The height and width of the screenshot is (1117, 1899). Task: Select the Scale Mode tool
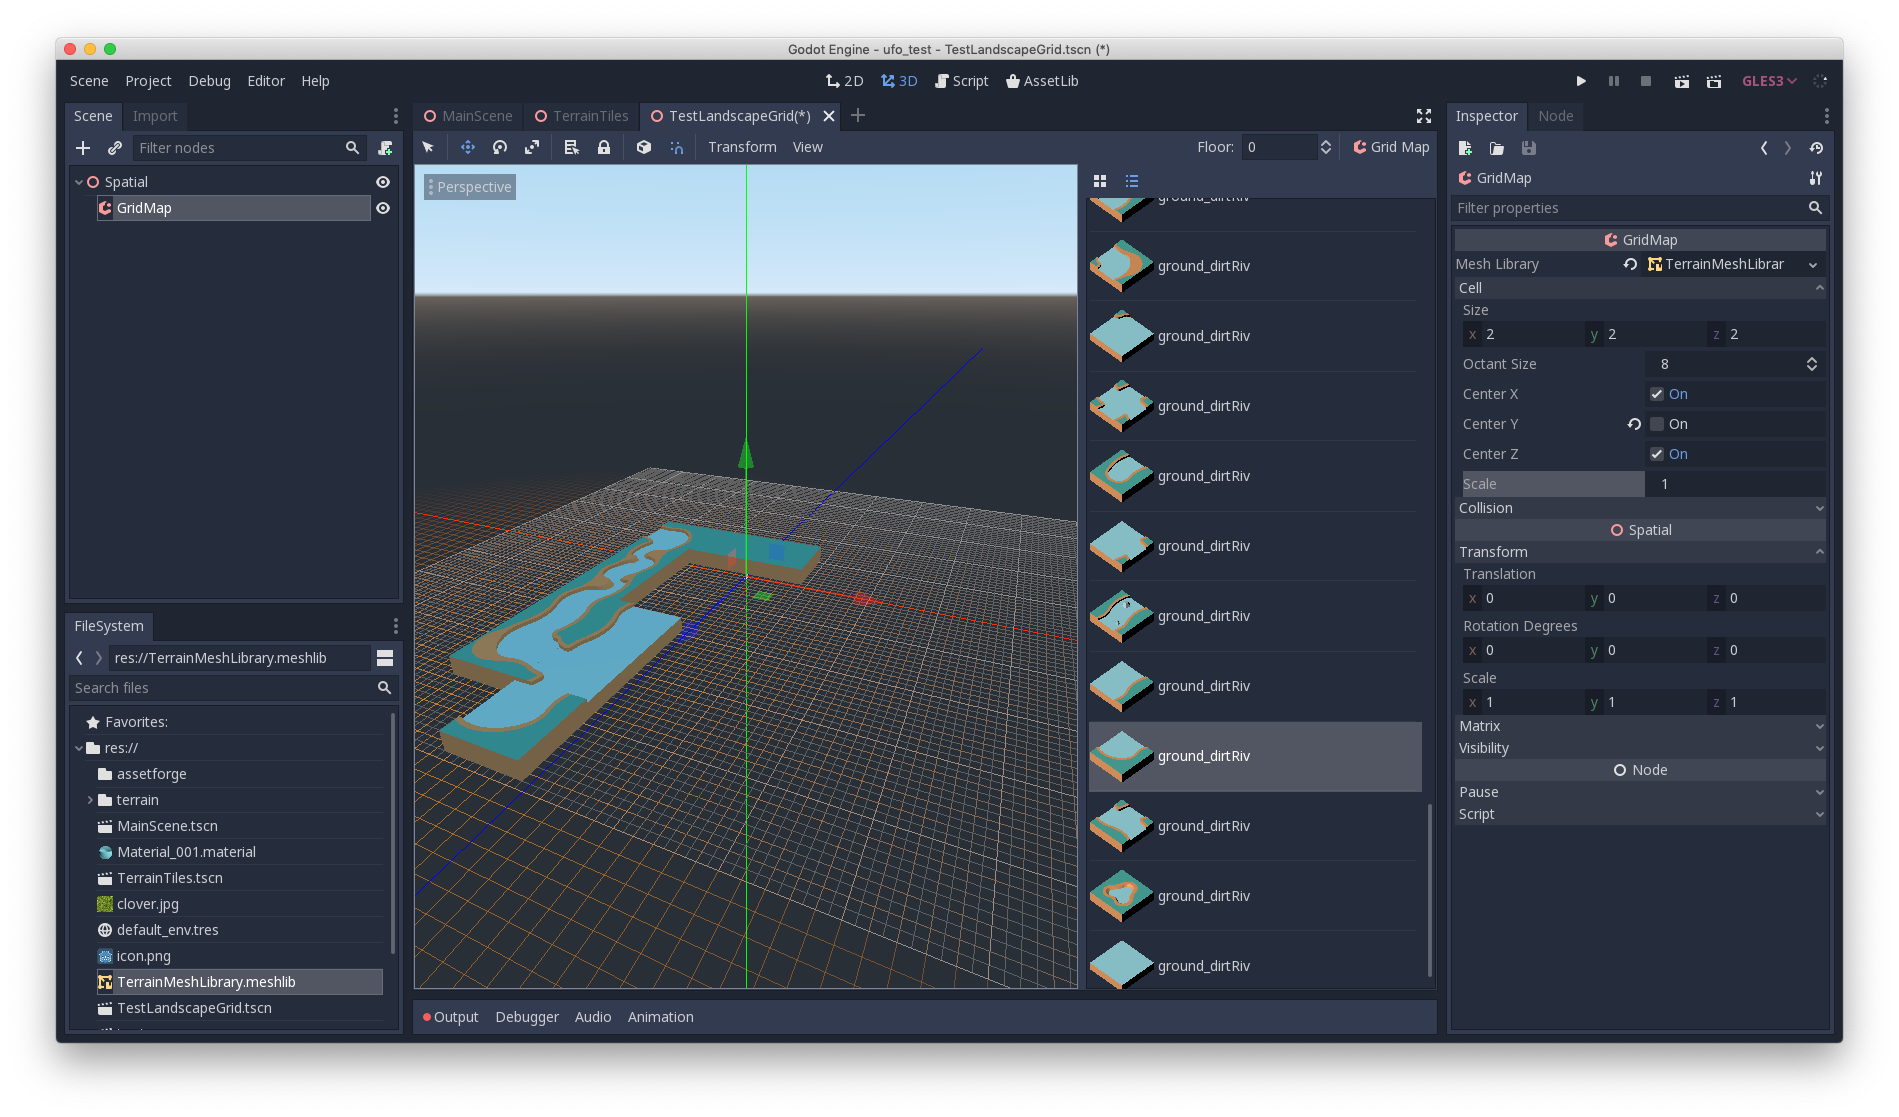click(532, 147)
